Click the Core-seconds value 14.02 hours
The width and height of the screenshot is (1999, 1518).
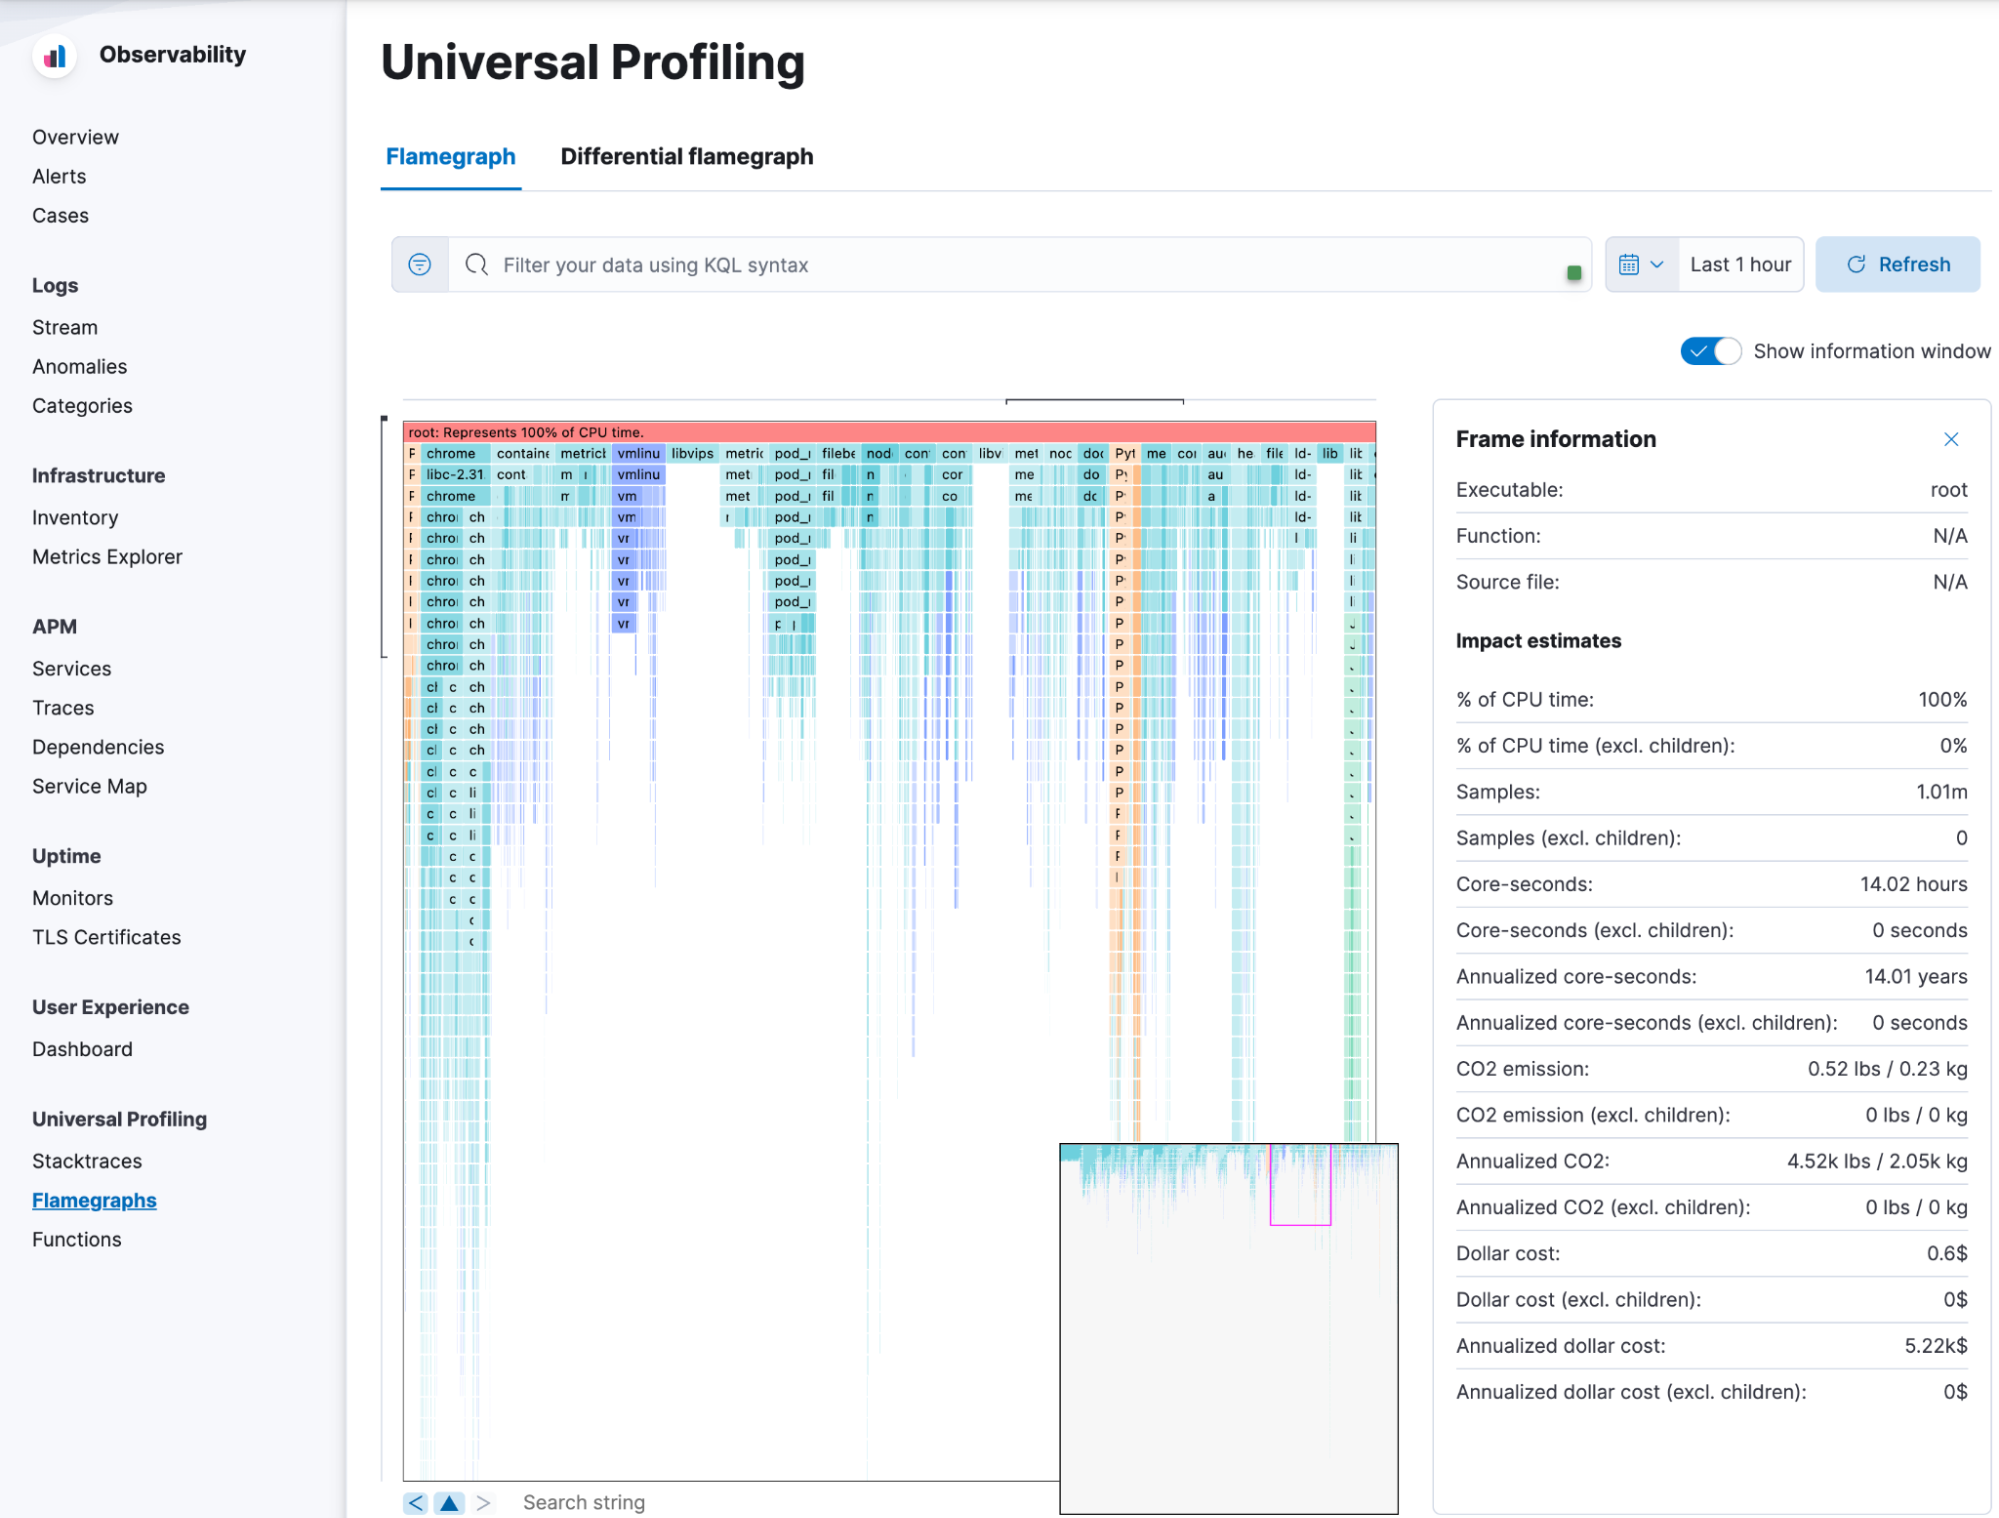(x=1913, y=884)
